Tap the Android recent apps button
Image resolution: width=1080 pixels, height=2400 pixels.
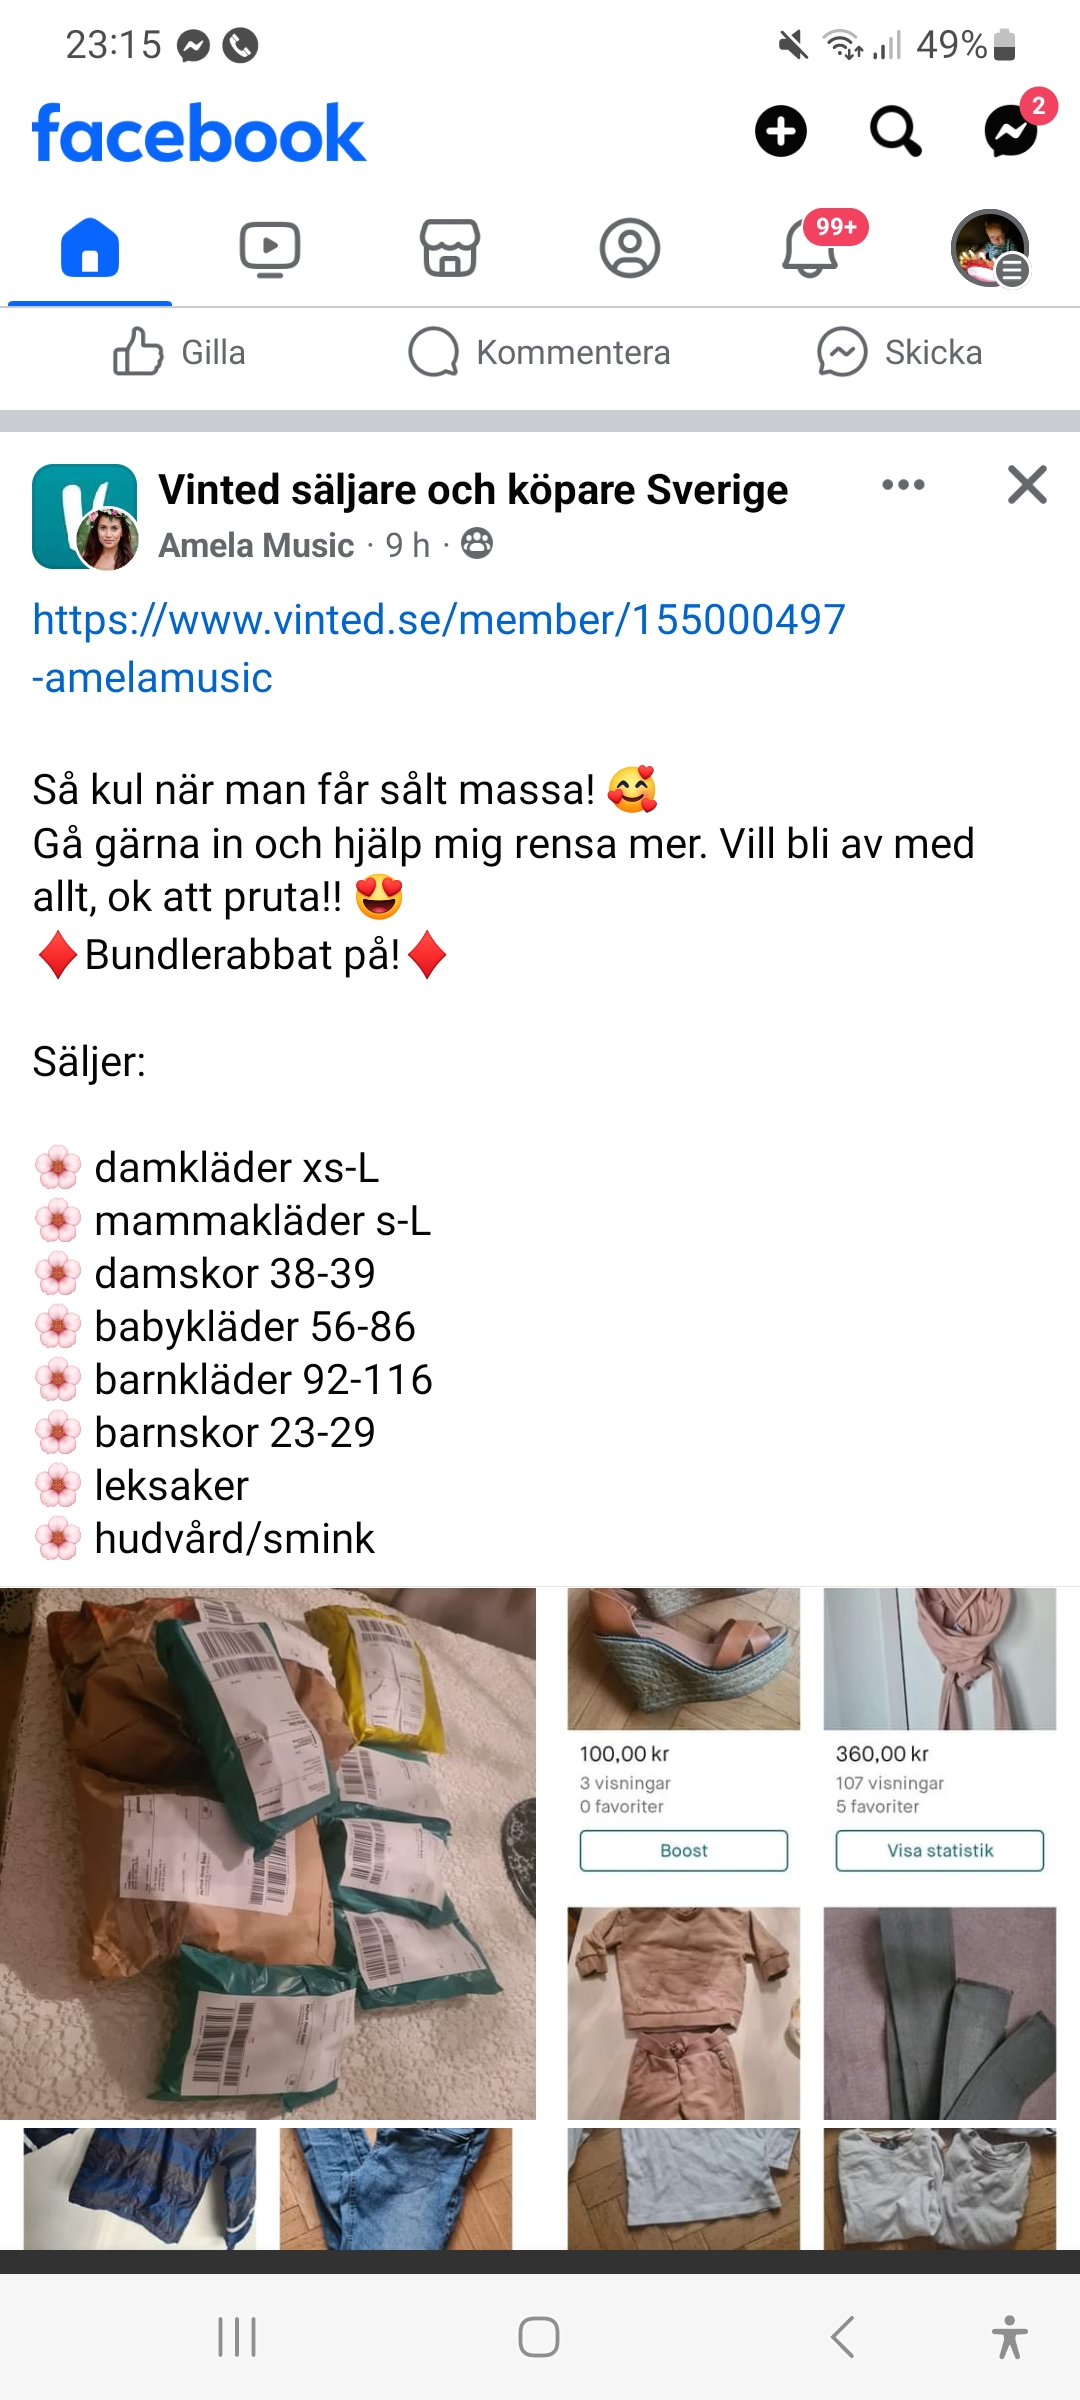click(237, 2337)
